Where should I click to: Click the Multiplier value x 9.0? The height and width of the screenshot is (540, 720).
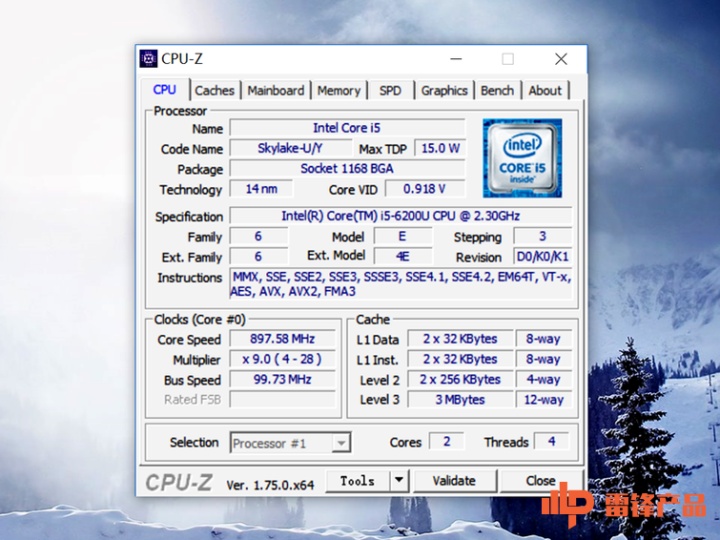coord(282,359)
